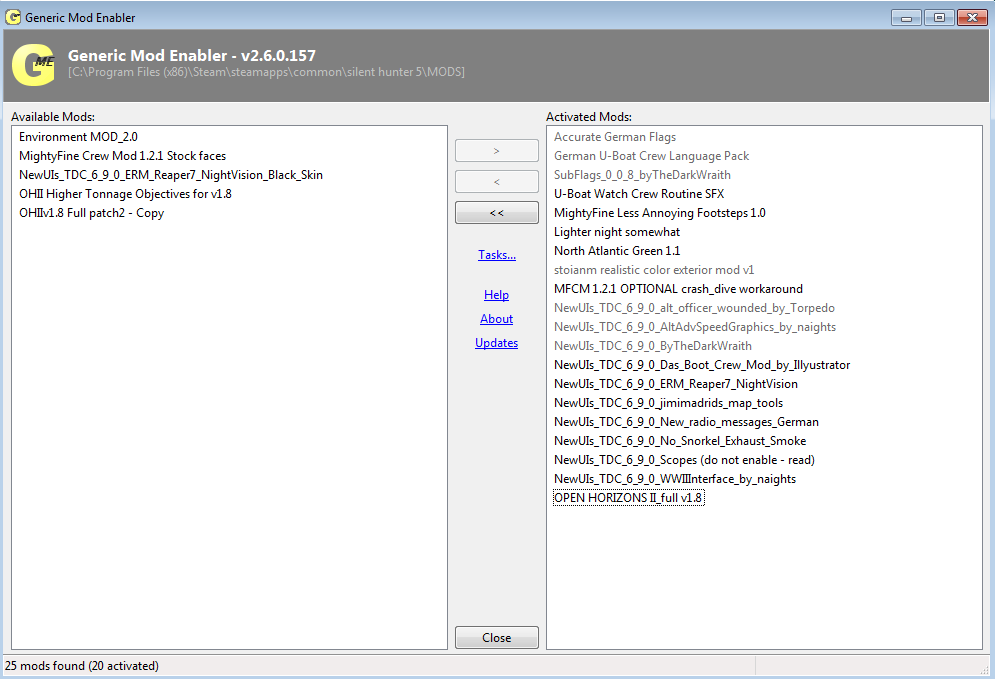Select OHII Higher Tonnage Objectives for v1.8
Image resolution: width=995 pixels, height=679 pixels.
pyautogui.click(x=125, y=194)
